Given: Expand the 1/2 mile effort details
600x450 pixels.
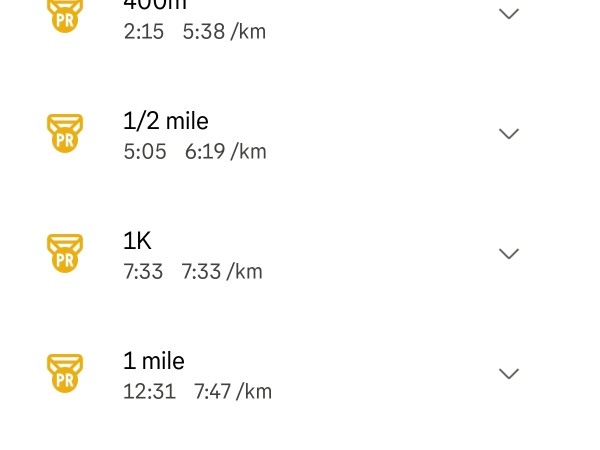Looking at the screenshot, I should pyautogui.click(x=509, y=134).
